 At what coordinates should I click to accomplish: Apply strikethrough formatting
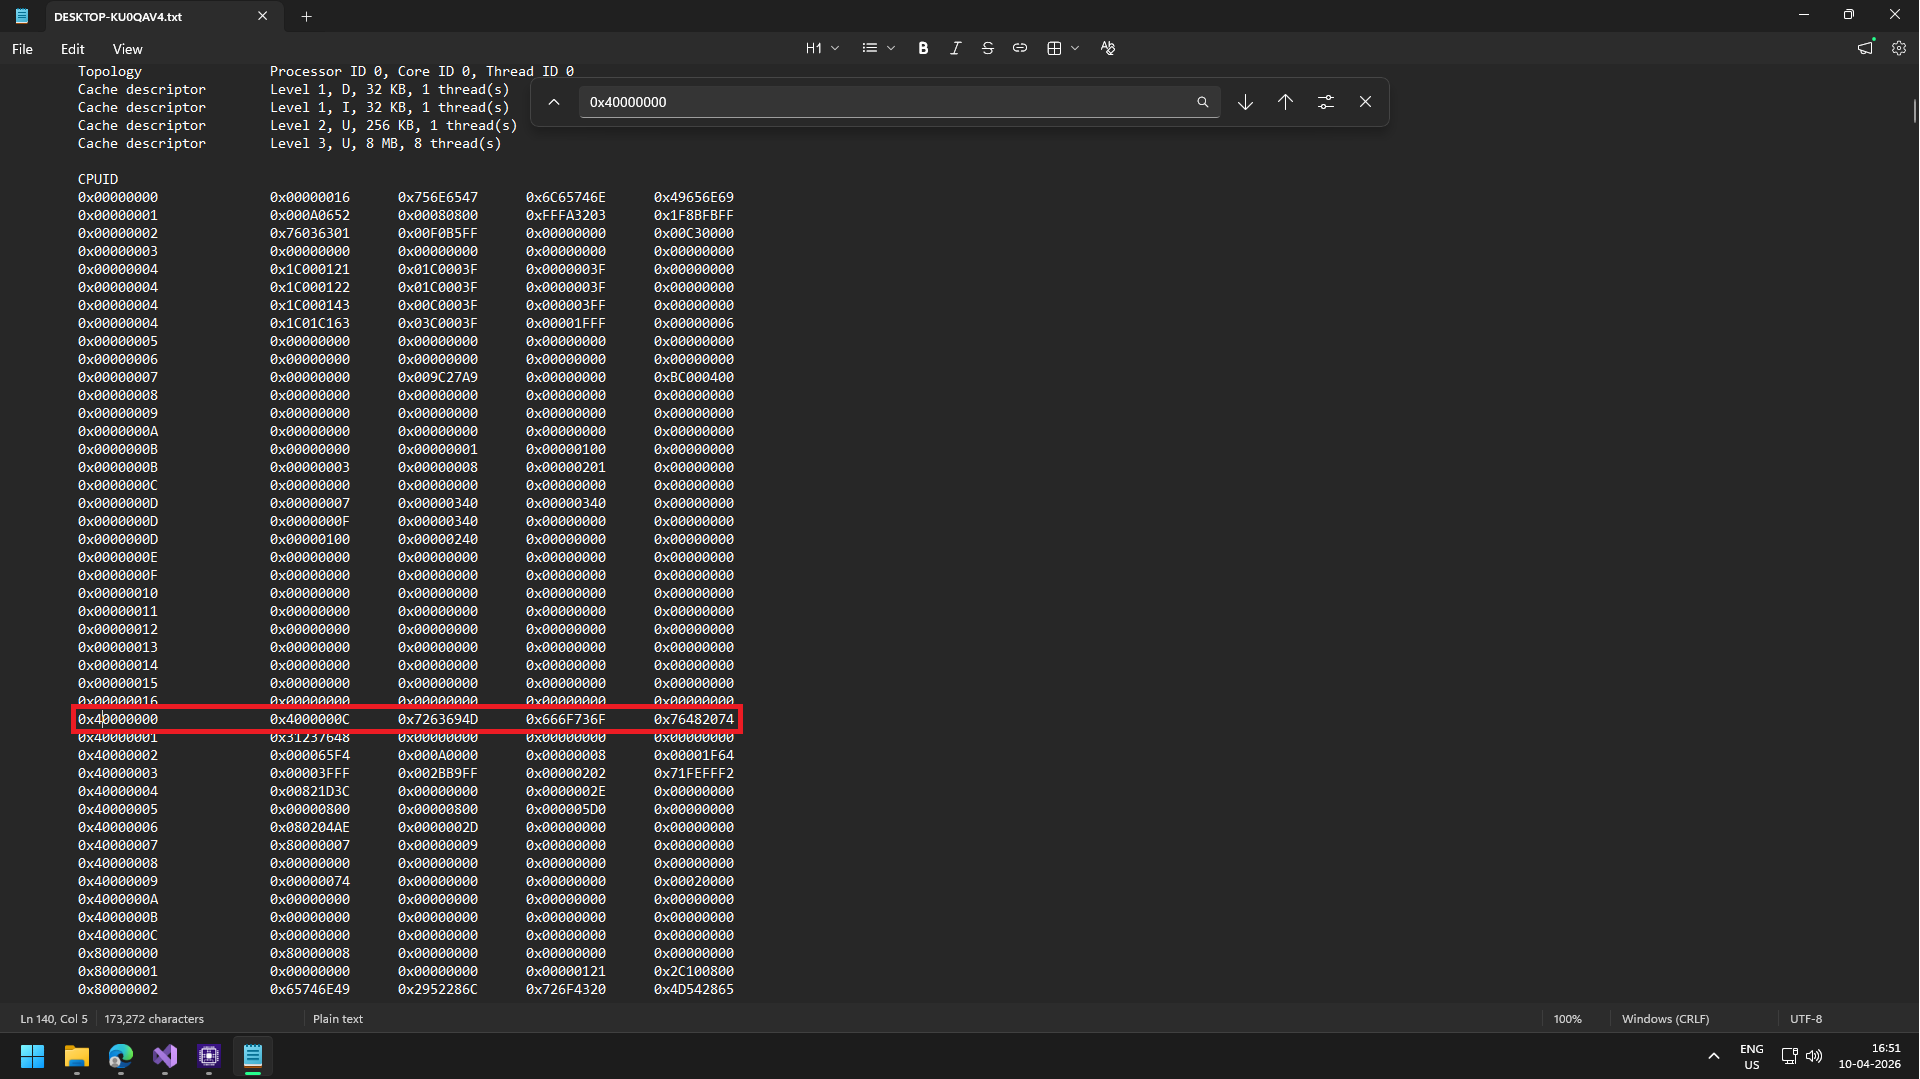click(987, 48)
